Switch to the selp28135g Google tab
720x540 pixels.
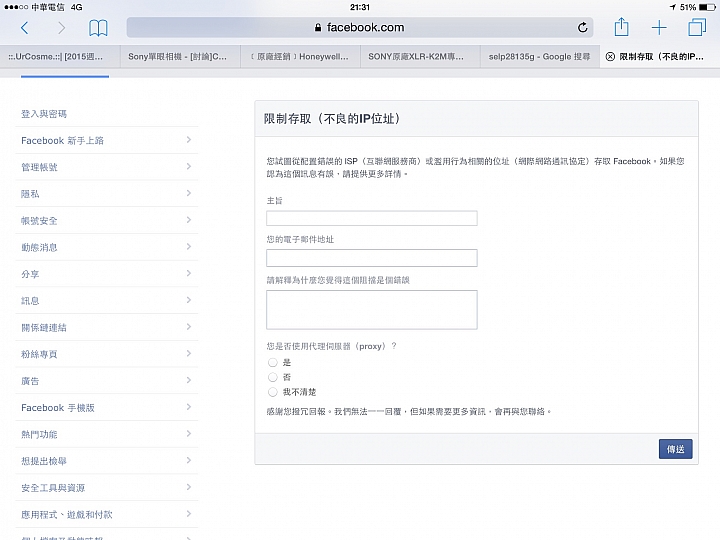(x=540, y=56)
